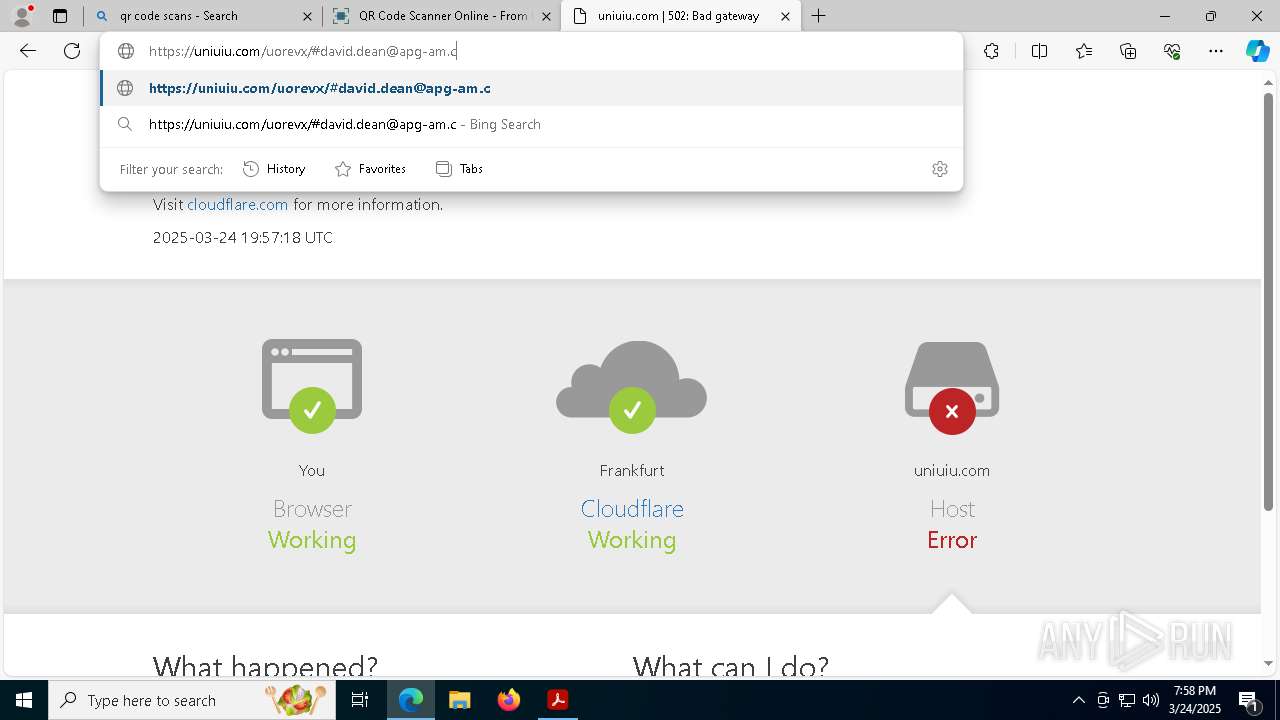Choose the uniuiu.com URL suggestion
The image size is (1280, 720).
coord(531,88)
